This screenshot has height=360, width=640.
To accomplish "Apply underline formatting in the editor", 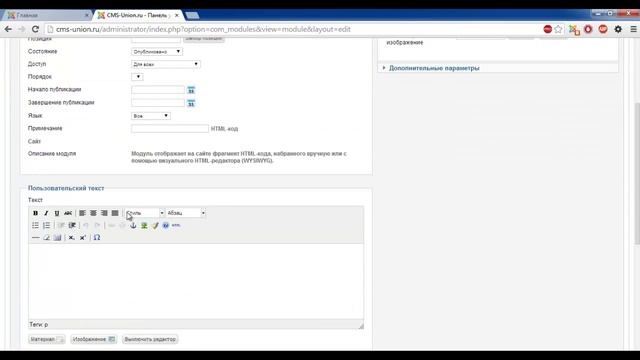I will 57,213.
